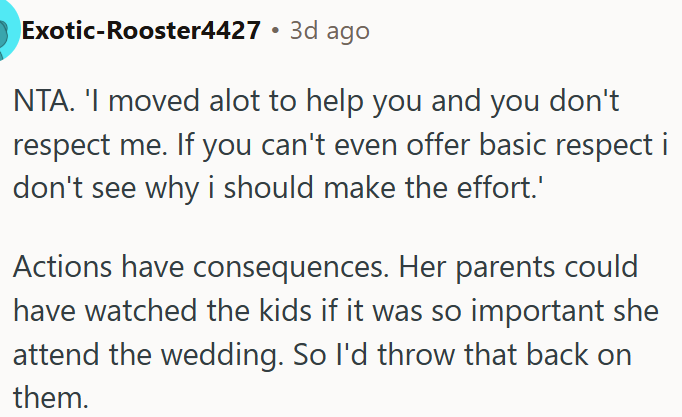The image size is (682, 417).
Task: Click the "3d ago" comment timestamp
Action: tap(329, 31)
